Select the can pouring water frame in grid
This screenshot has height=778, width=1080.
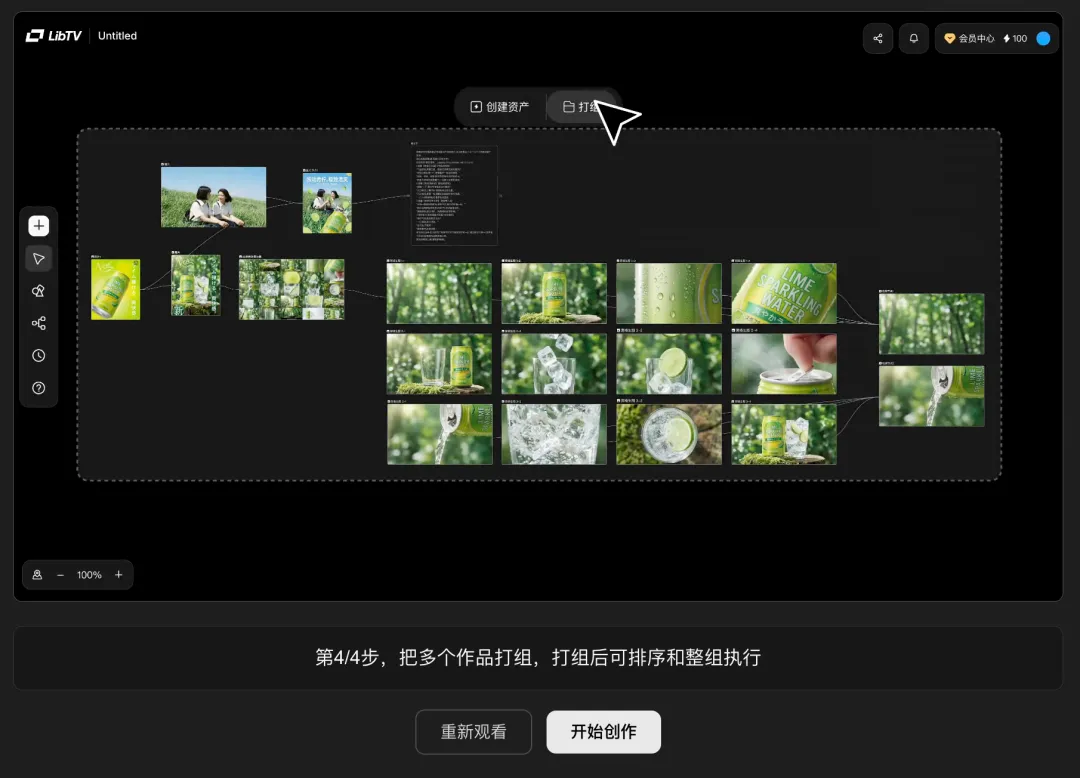click(439, 434)
